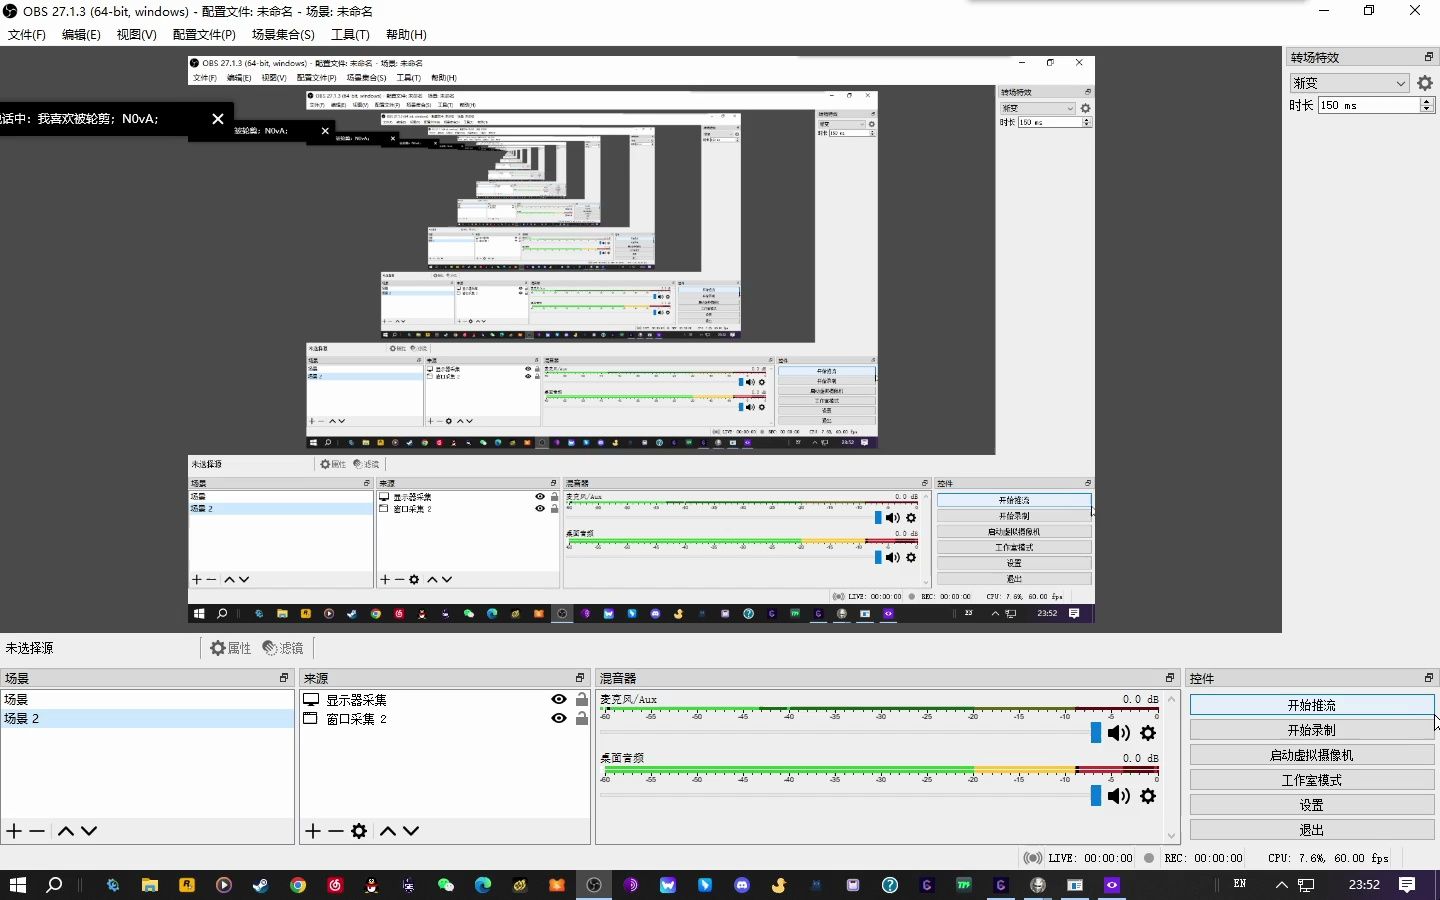
Task: Open Windows search from the taskbar
Action: coord(55,885)
